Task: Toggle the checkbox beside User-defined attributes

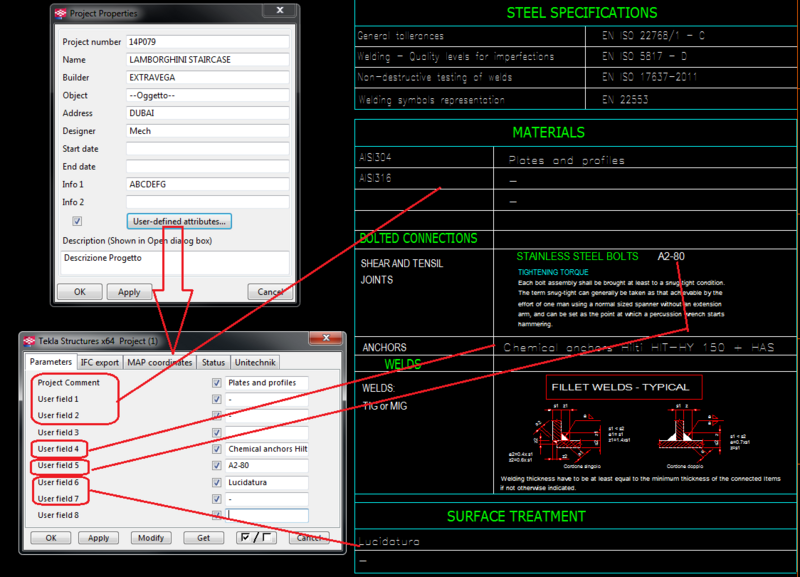Action: click(77, 220)
